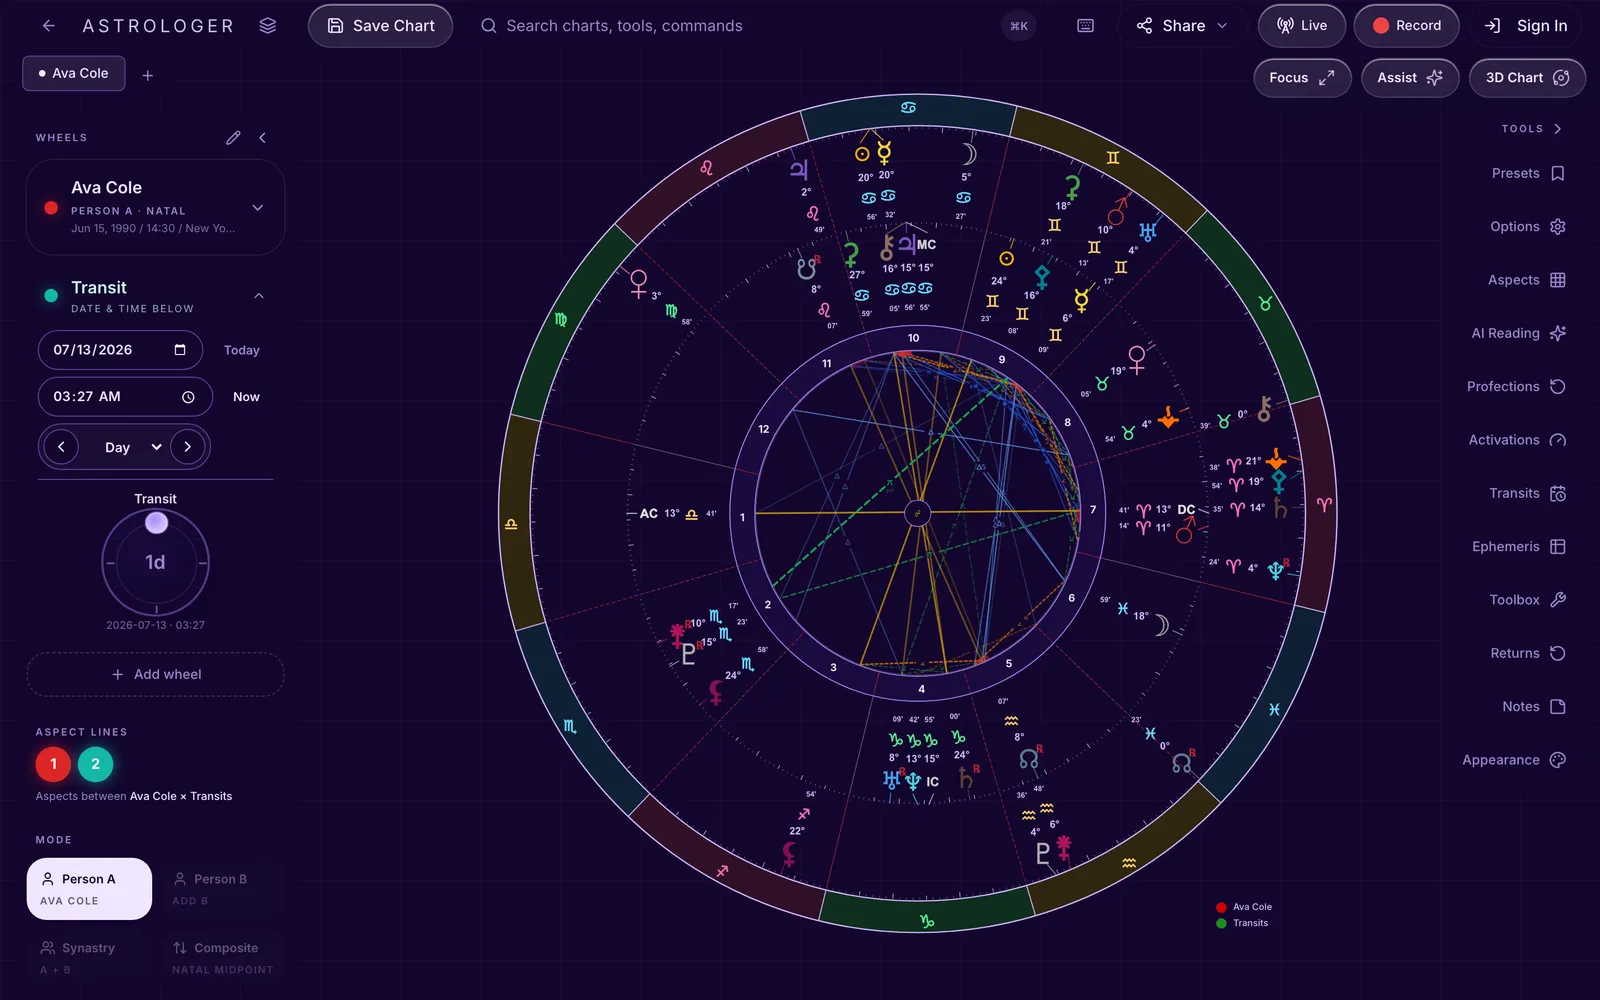Open the Profections tool
The height and width of the screenshot is (1000, 1600).
[1516, 387]
